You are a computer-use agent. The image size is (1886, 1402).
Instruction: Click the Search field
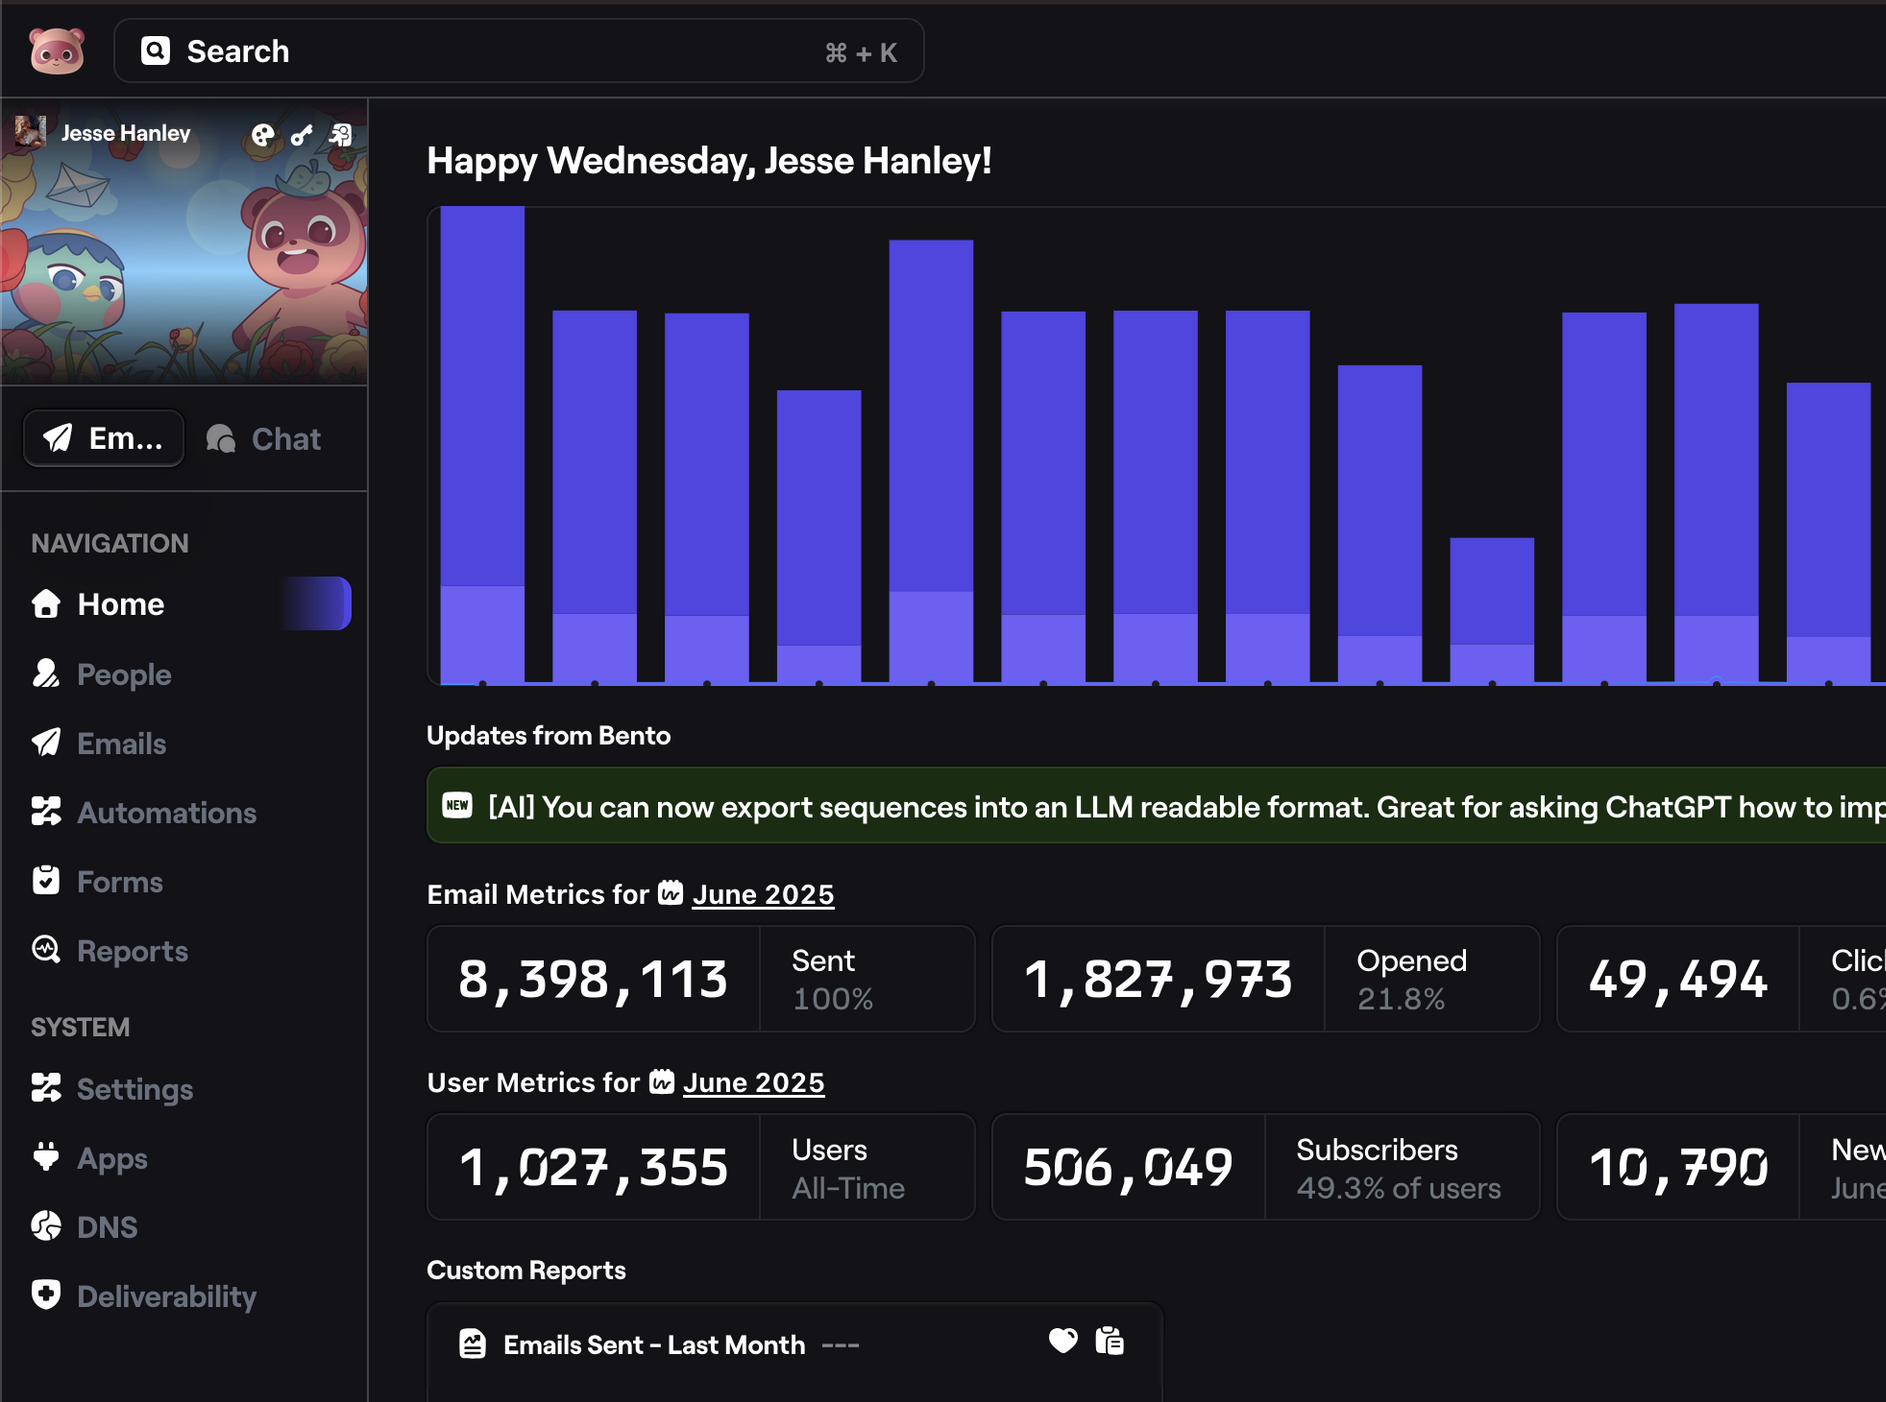[x=519, y=51]
